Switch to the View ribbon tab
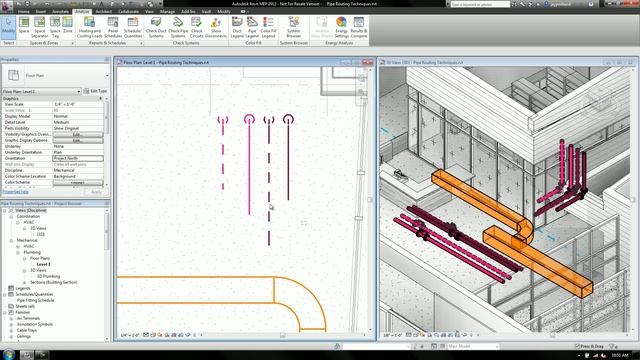Image resolution: width=640 pixels, height=360 pixels. (149, 11)
